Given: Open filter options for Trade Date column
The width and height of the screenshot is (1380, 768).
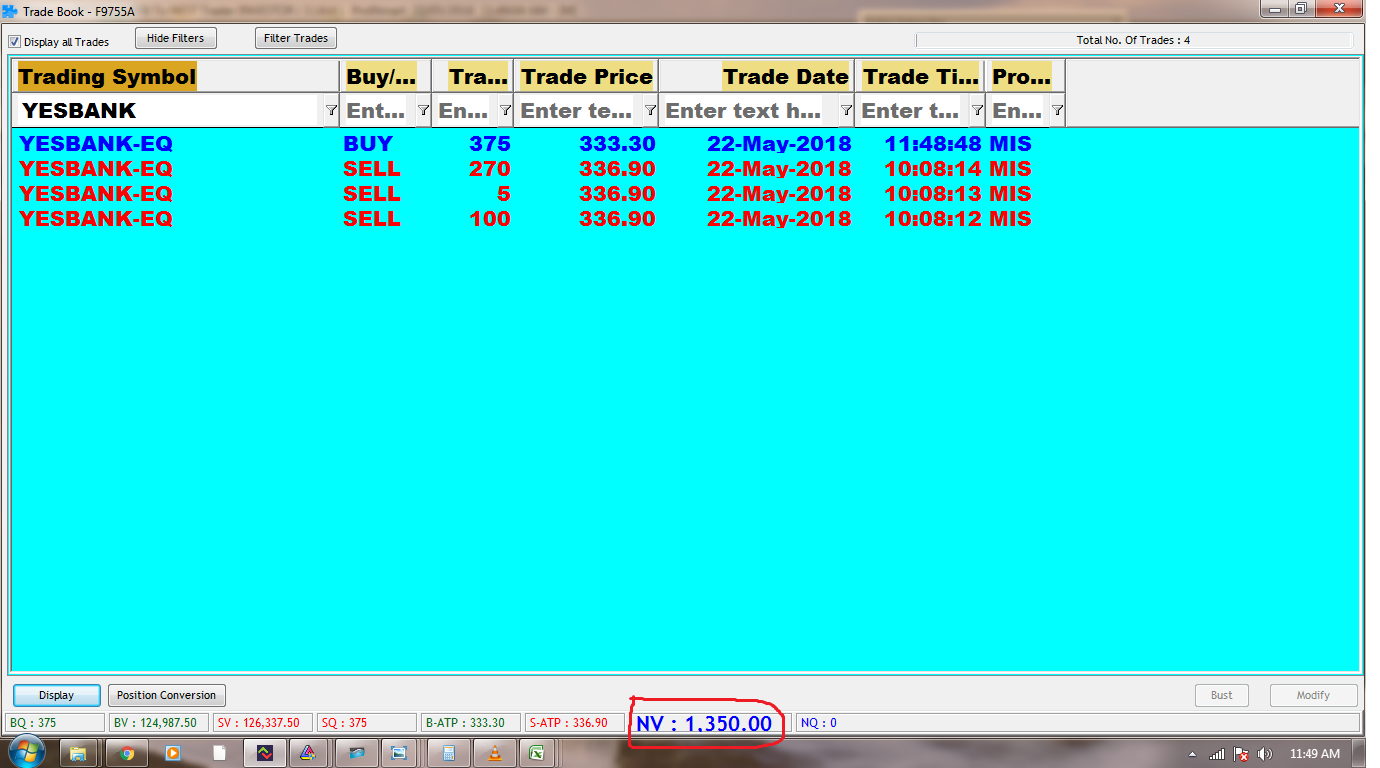Looking at the screenshot, I should [x=846, y=110].
